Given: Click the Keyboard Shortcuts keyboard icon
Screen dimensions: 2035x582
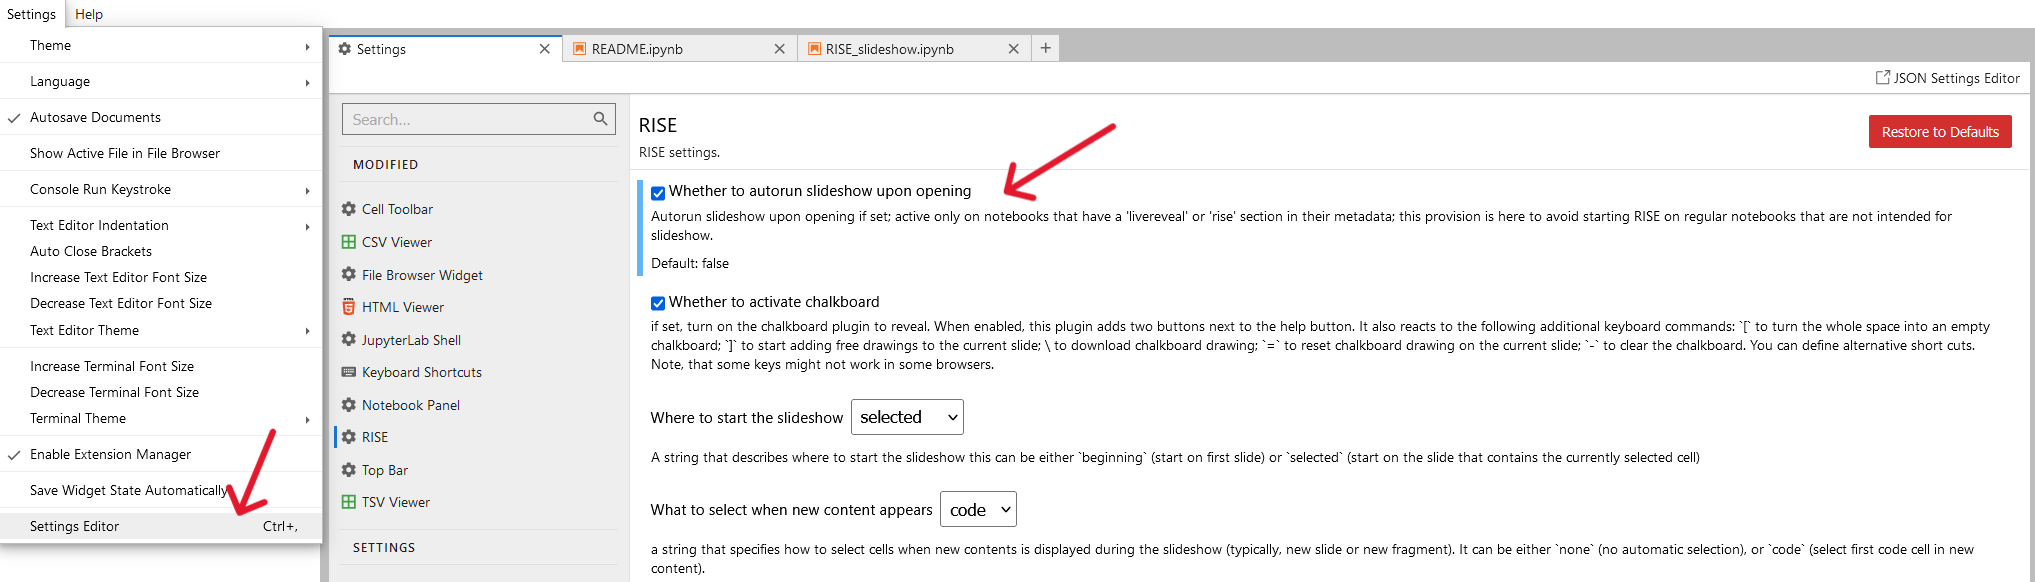Looking at the screenshot, I should coord(348,372).
